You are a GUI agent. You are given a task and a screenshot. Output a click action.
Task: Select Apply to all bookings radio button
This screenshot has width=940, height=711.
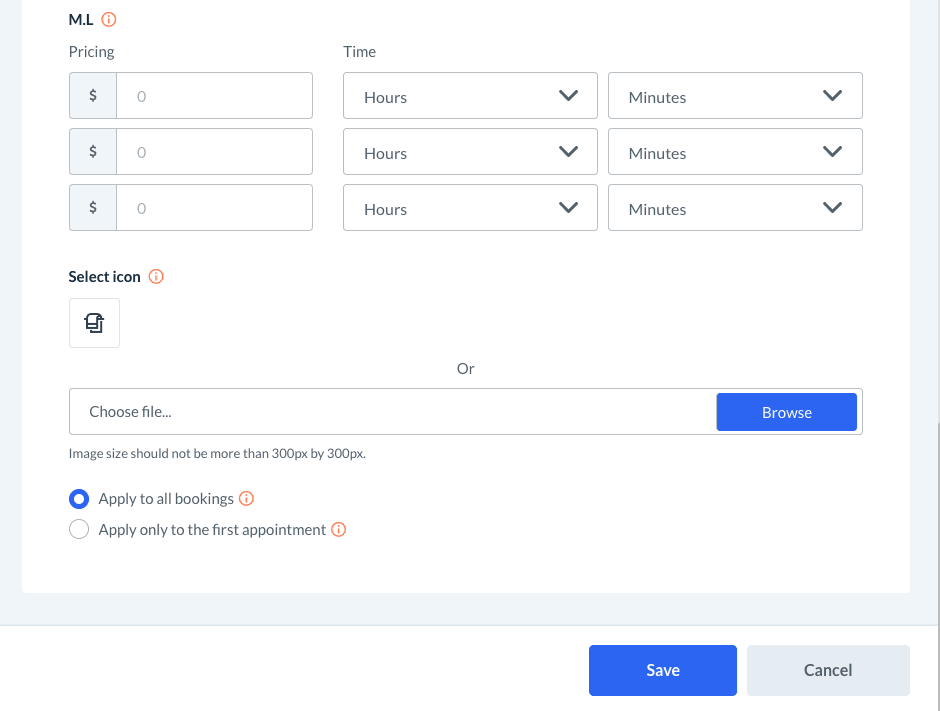click(x=79, y=499)
